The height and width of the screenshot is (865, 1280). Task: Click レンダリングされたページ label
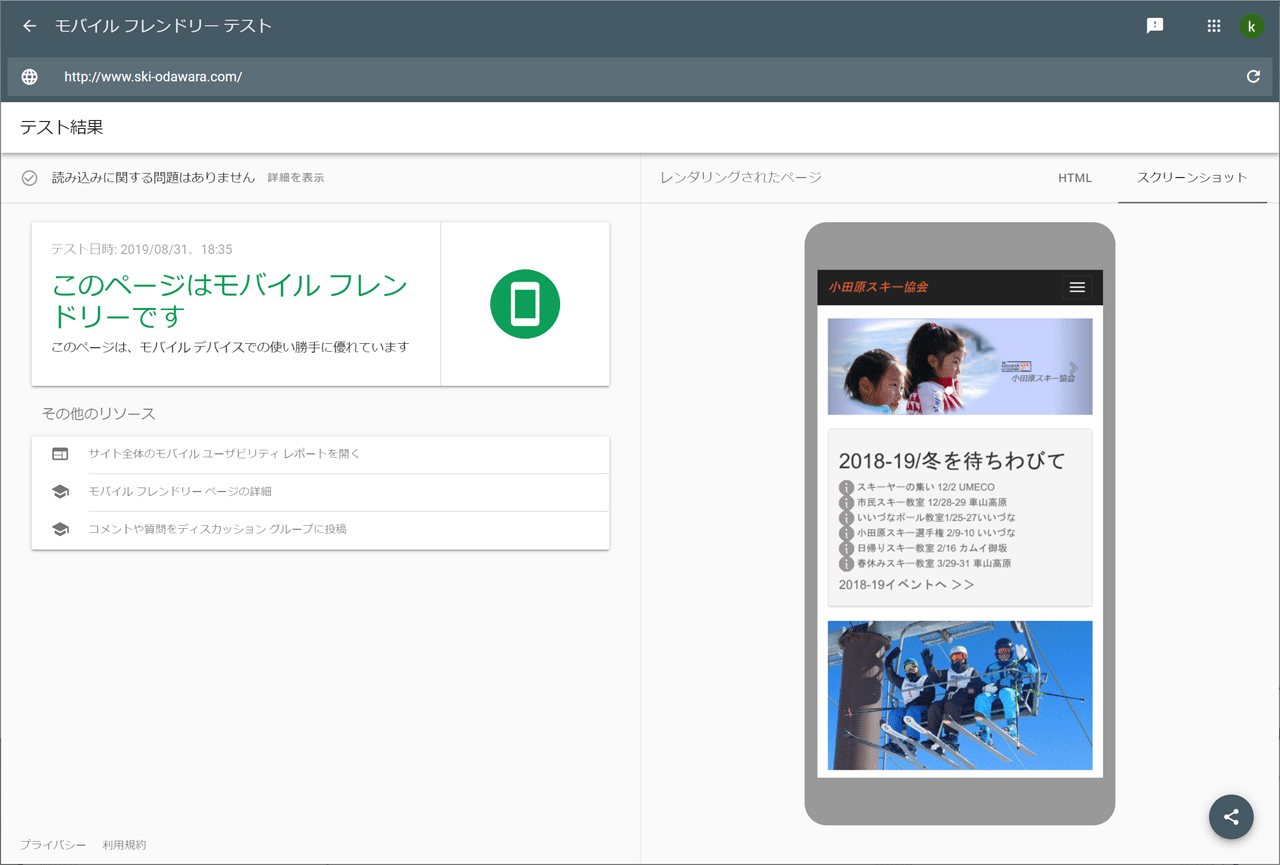pyautogui.click(x=741, y=178)
